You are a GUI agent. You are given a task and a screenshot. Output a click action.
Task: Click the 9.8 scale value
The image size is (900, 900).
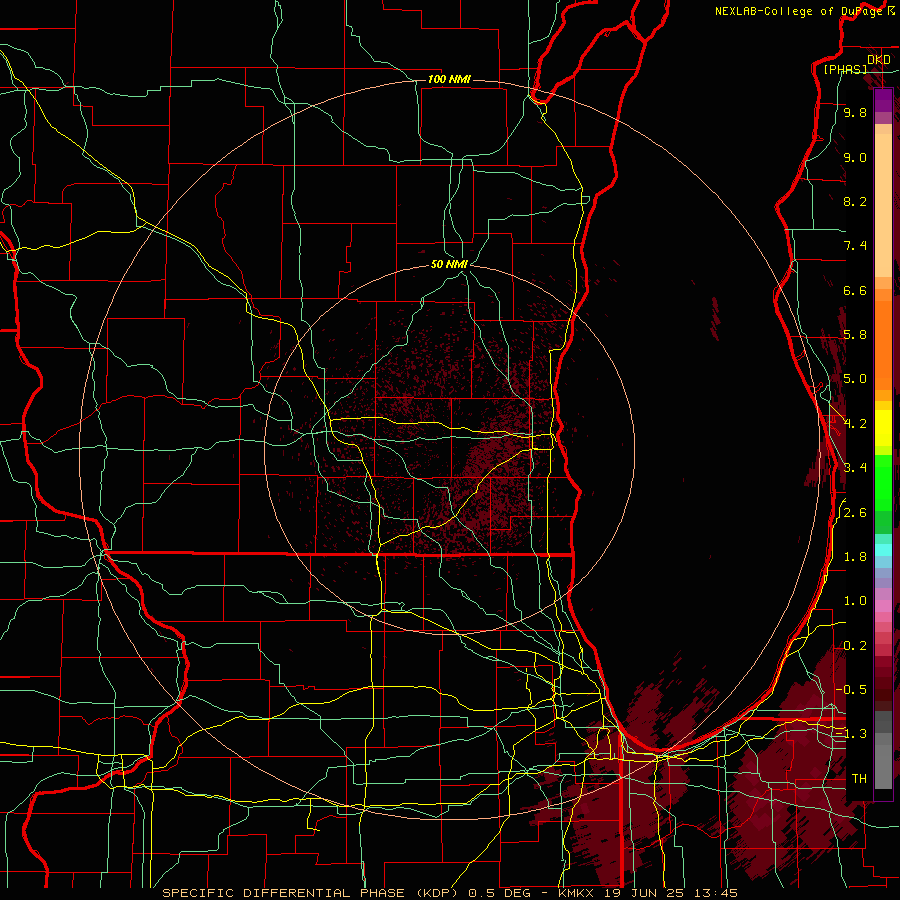(x=855, y=113)
